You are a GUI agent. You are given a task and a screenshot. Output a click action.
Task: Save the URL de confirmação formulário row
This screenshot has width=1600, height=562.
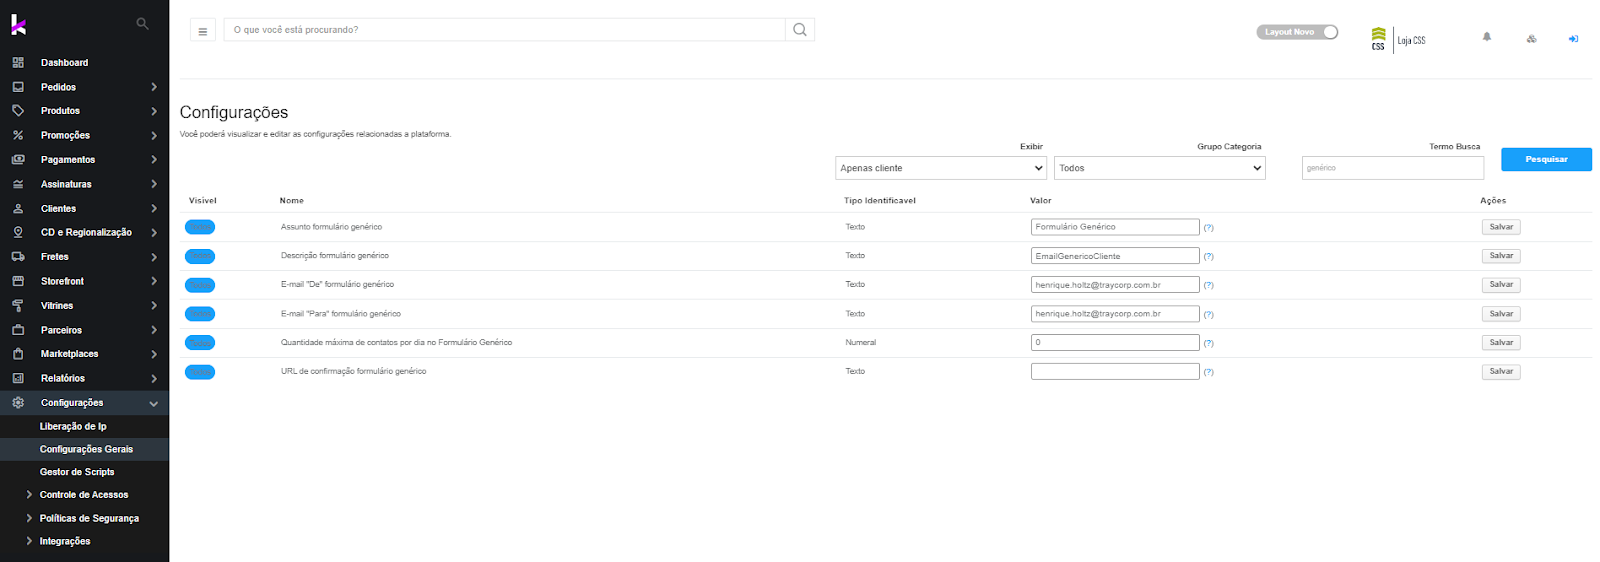(1501, 372)
